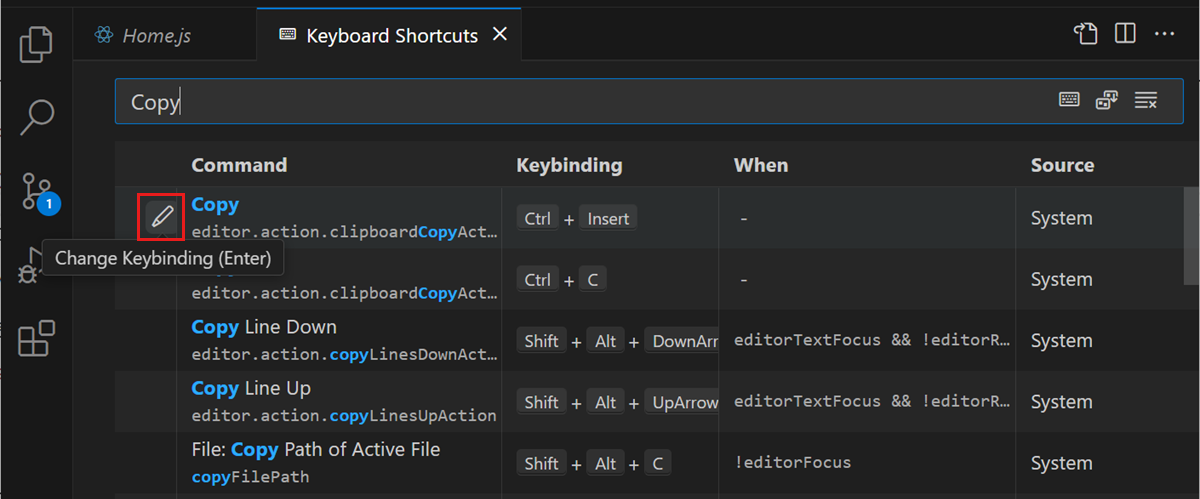Clear the keybindings search input
This screenshot has height=499, width=1200.
point(1146,100)
